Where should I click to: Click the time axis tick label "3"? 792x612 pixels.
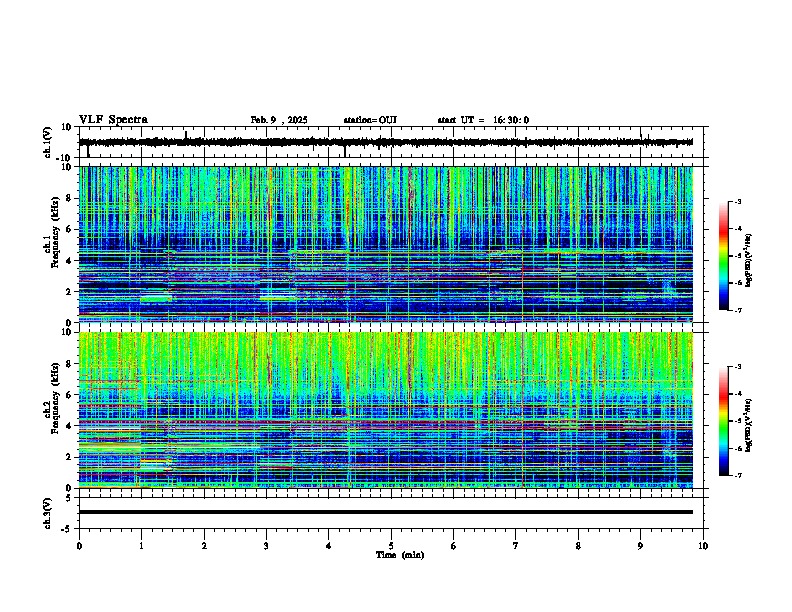coord(266,546)
